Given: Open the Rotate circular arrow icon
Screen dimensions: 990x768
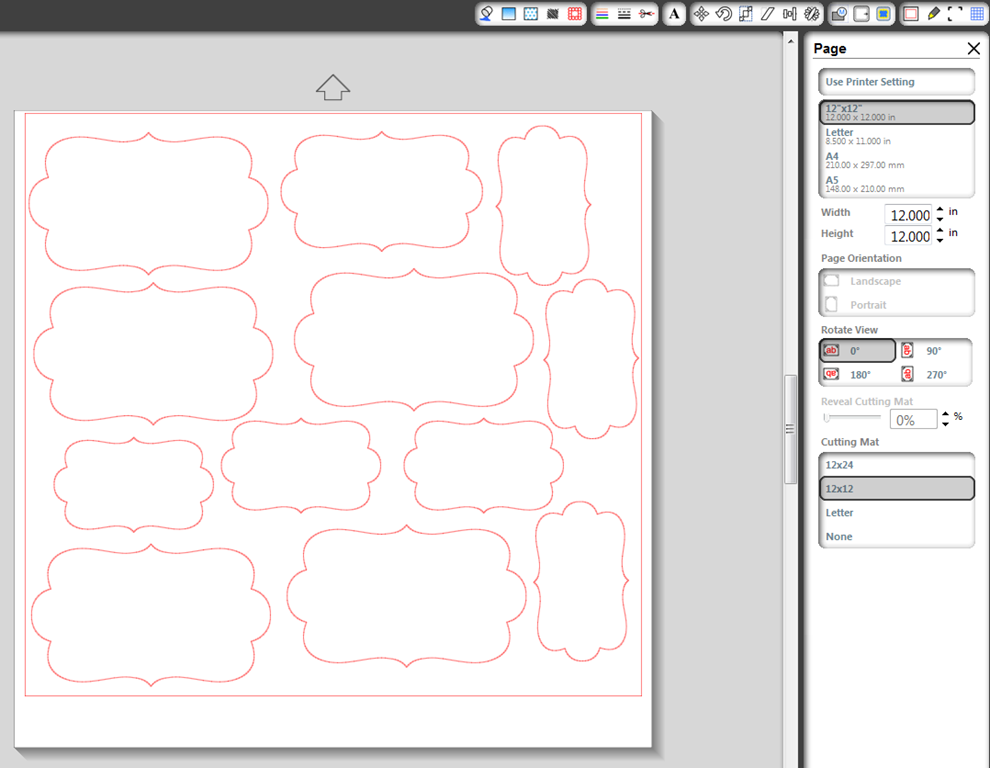Looking at the screenshot, I should (x=724, y=14).
